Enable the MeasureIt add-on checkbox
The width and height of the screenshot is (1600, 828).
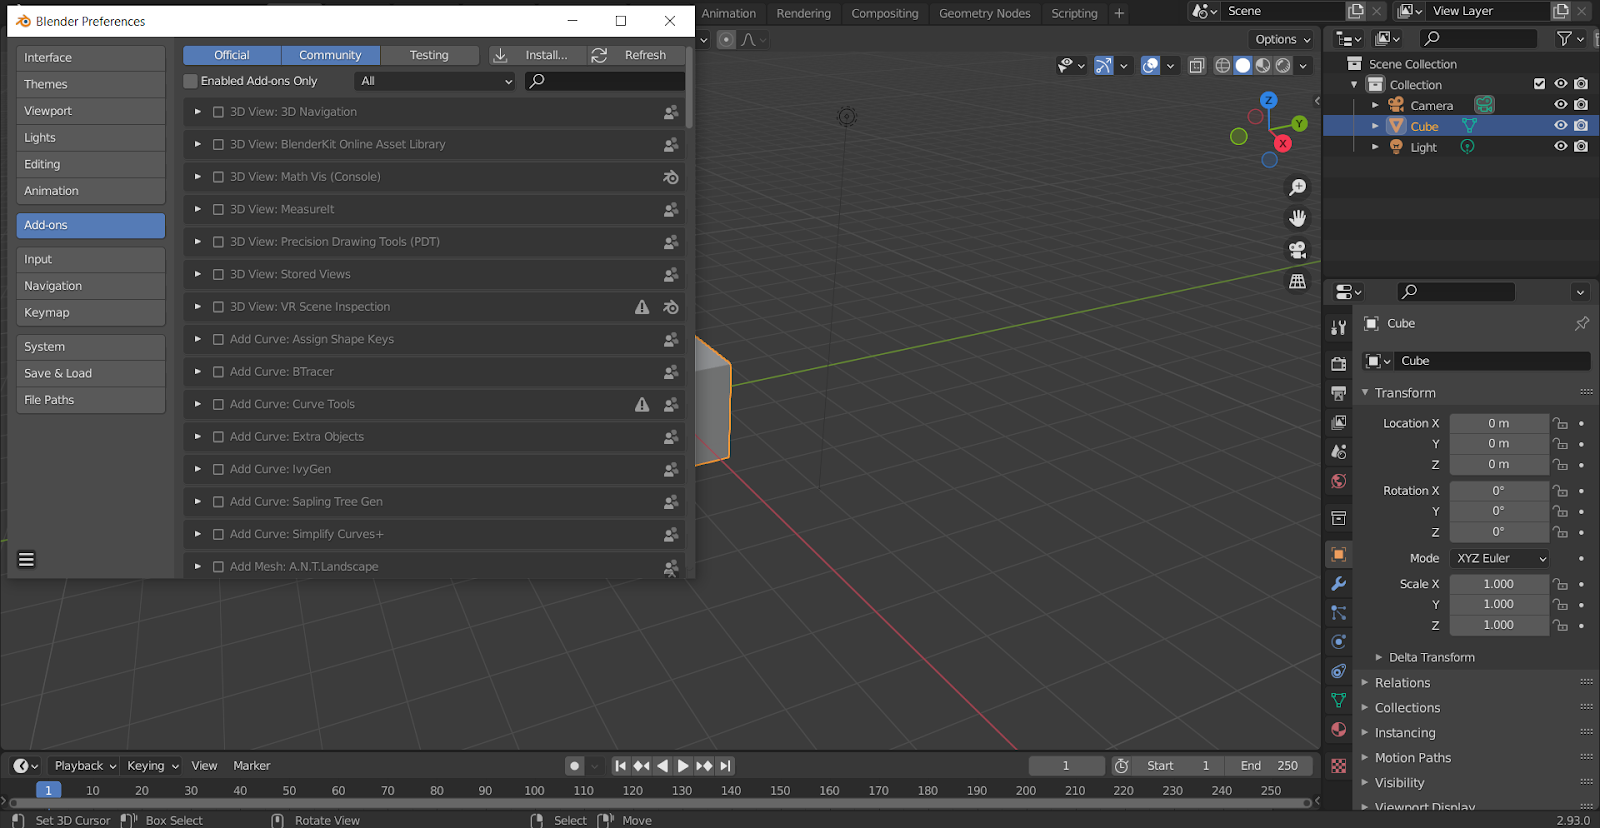(218, 209)
